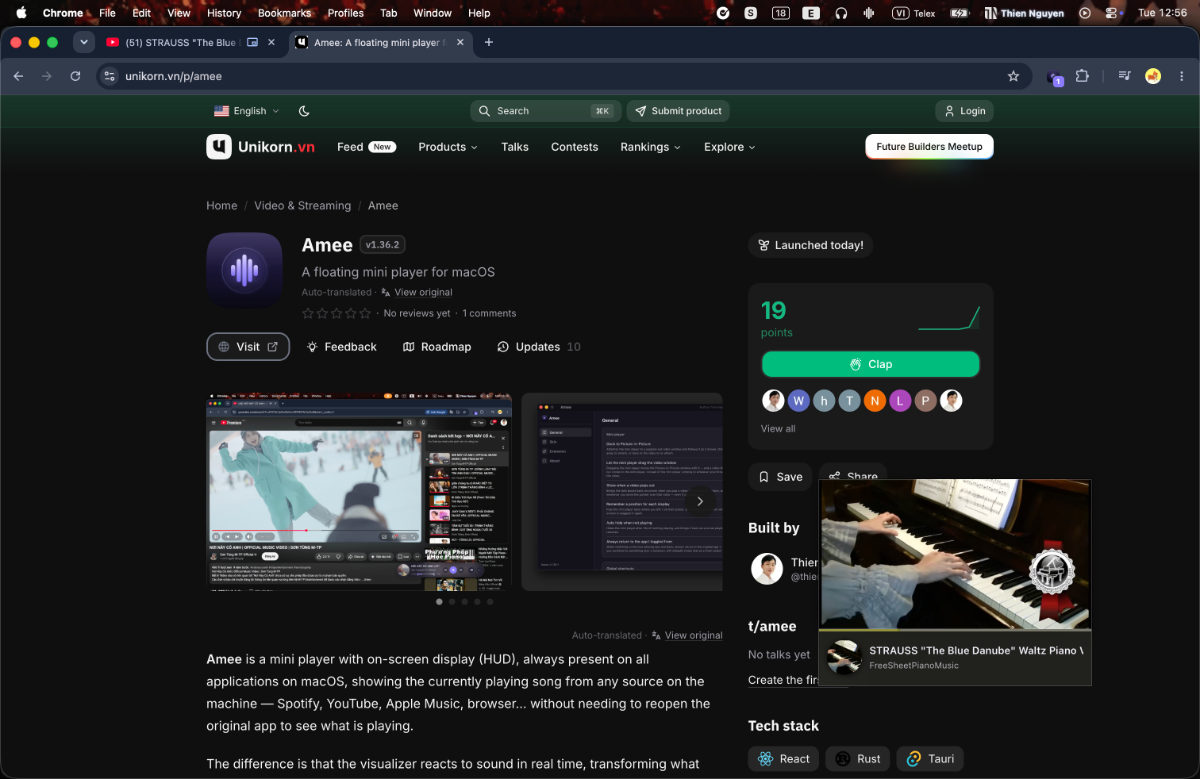This screenshot has height=779, width=1200.
Task: Open the Contests nav item
Action: [574, 147]
